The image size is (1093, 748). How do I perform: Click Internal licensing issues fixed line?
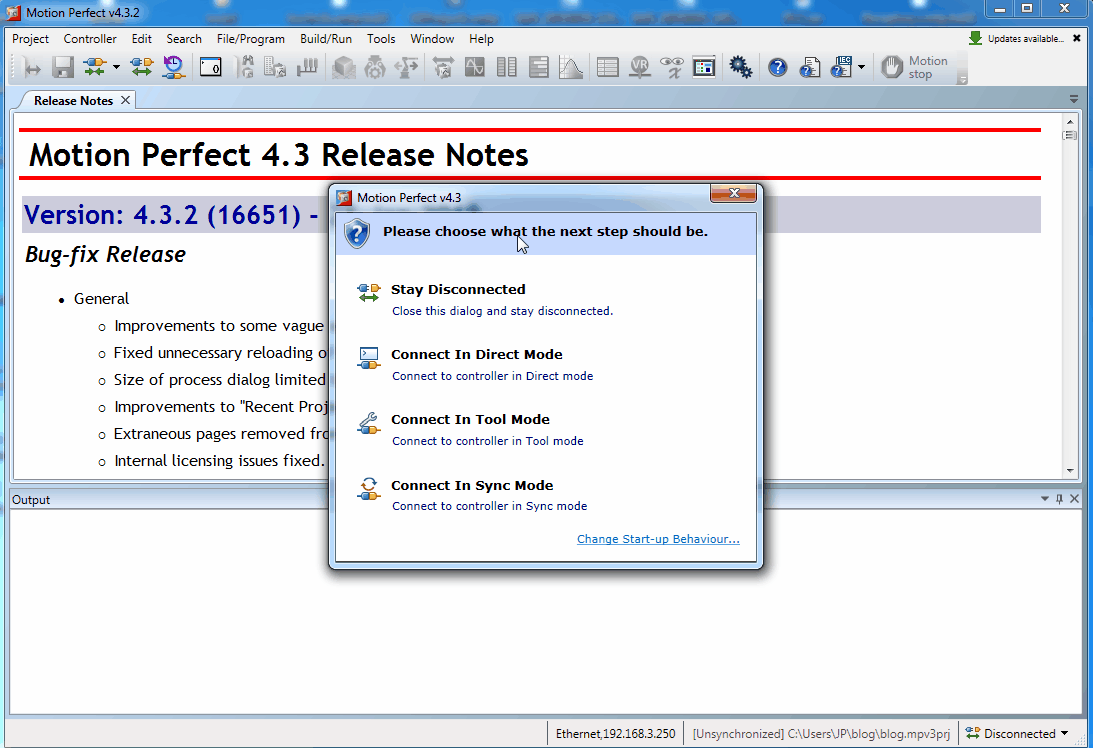point(219,461)
